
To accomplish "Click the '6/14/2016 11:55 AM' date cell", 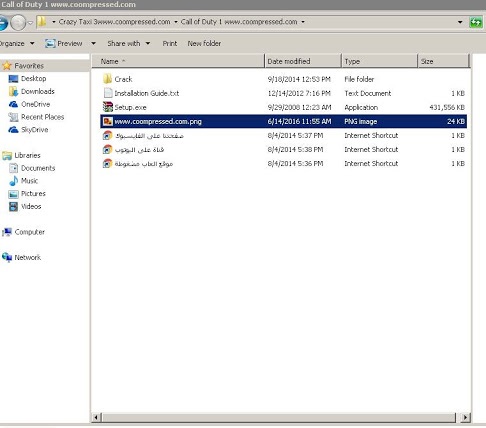I will coord(299,121).
